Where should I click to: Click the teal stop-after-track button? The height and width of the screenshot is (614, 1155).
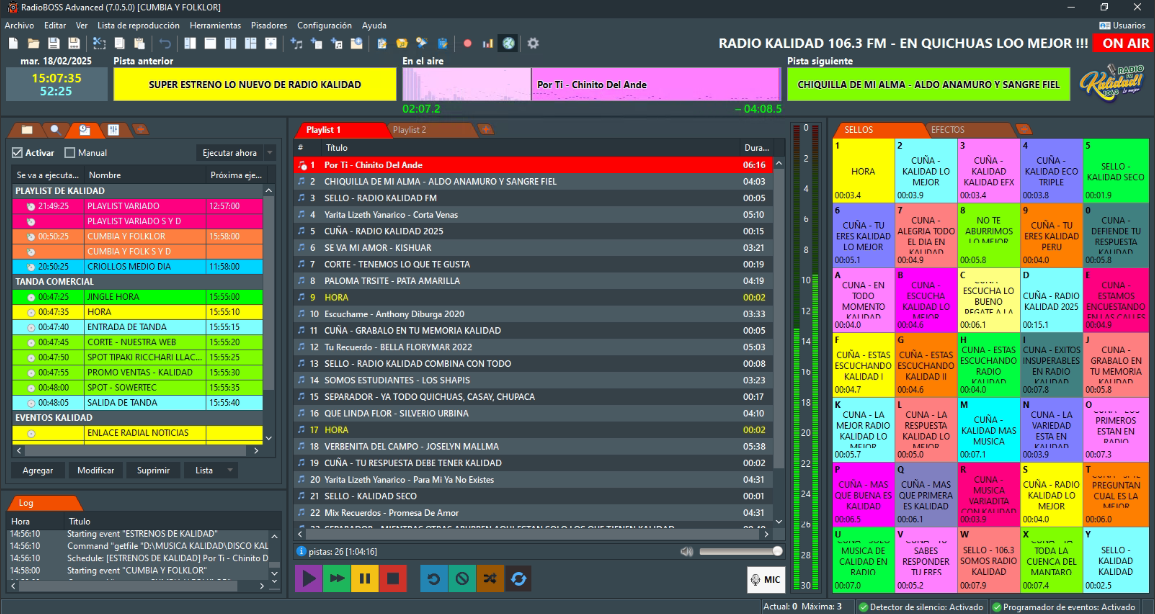click(462, 579)
